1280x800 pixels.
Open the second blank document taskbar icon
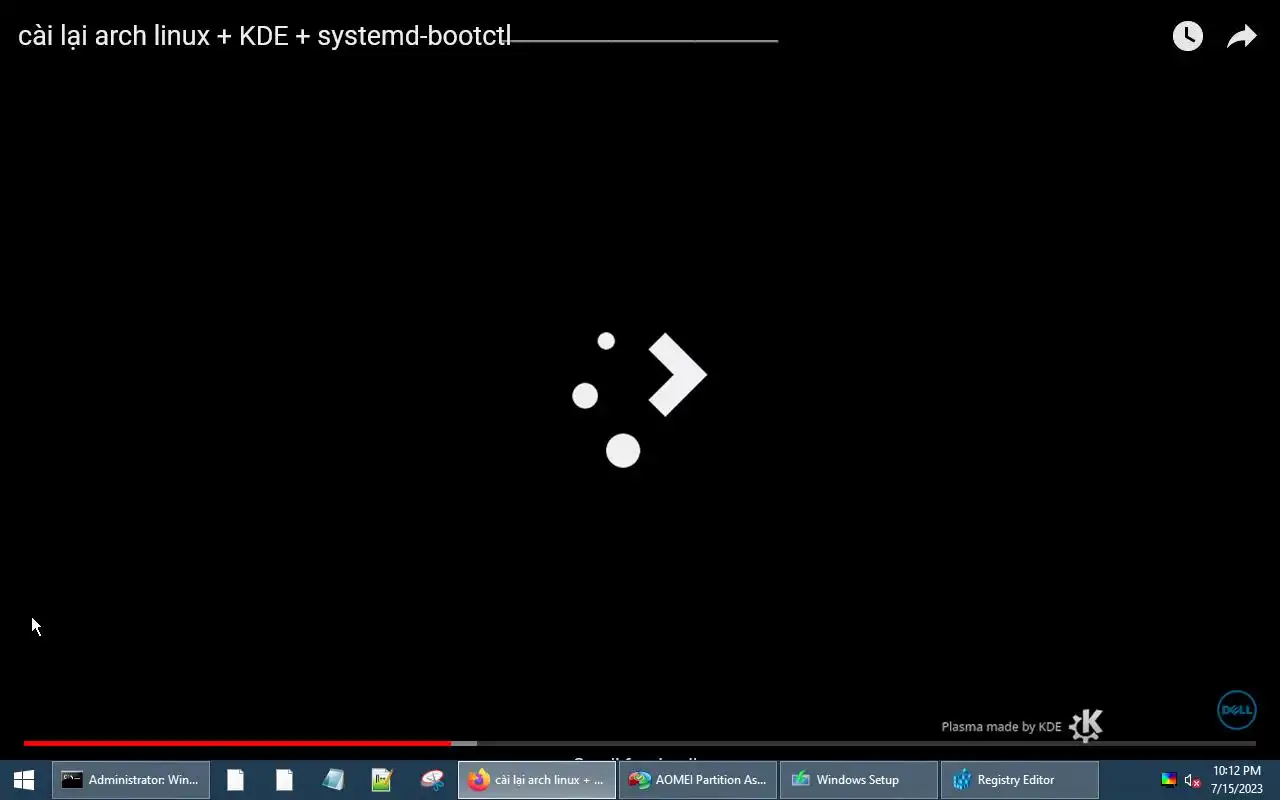point(284,780)
